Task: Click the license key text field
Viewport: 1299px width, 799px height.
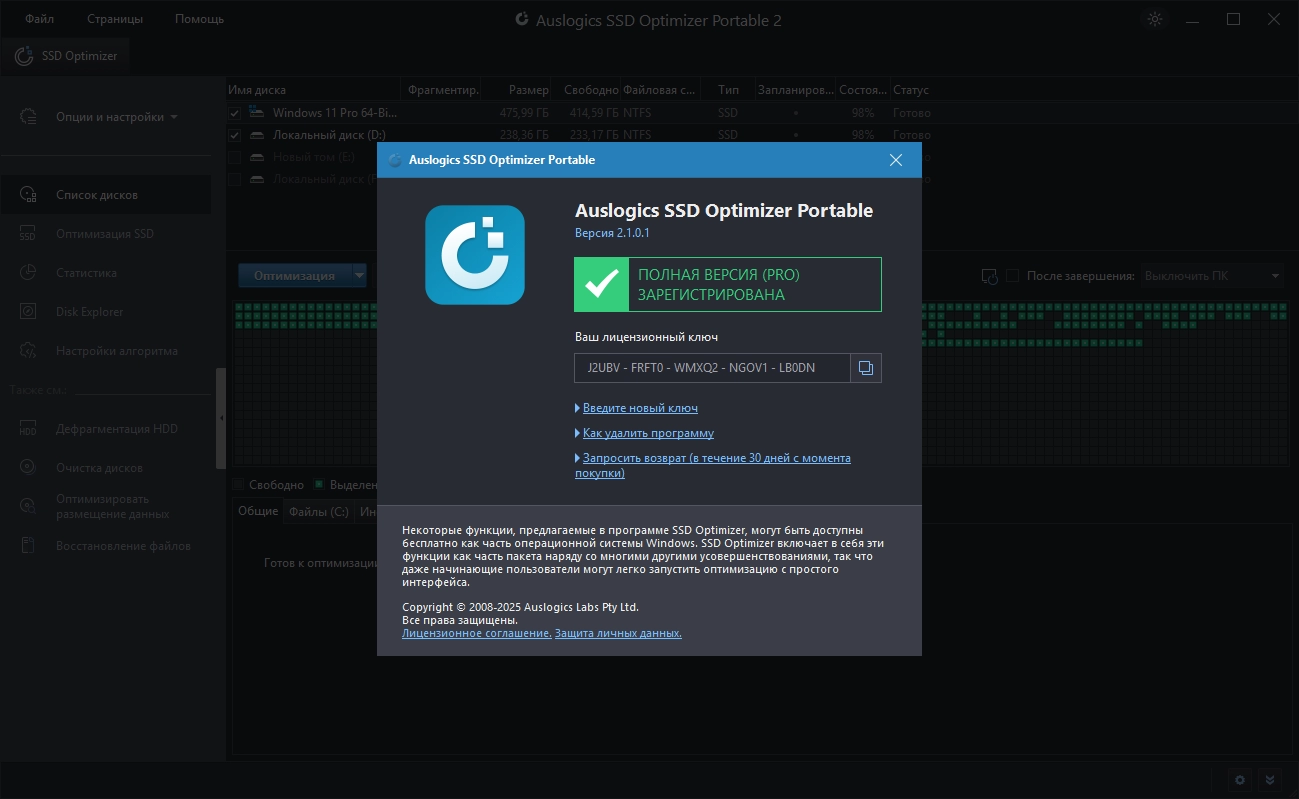Action: pos(712,368)
